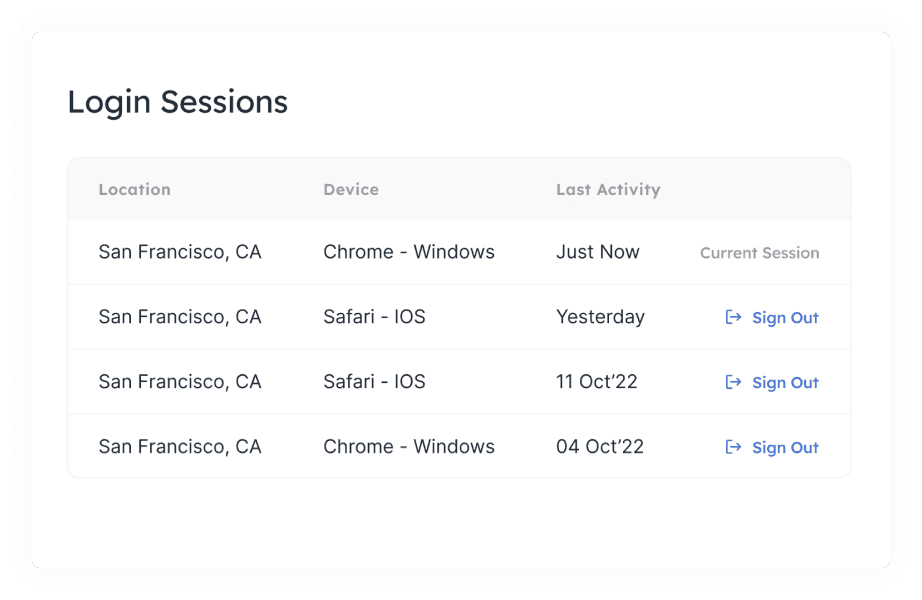Sign out of the 04 Oct'22 Chrome session

[x=785, y=447]
